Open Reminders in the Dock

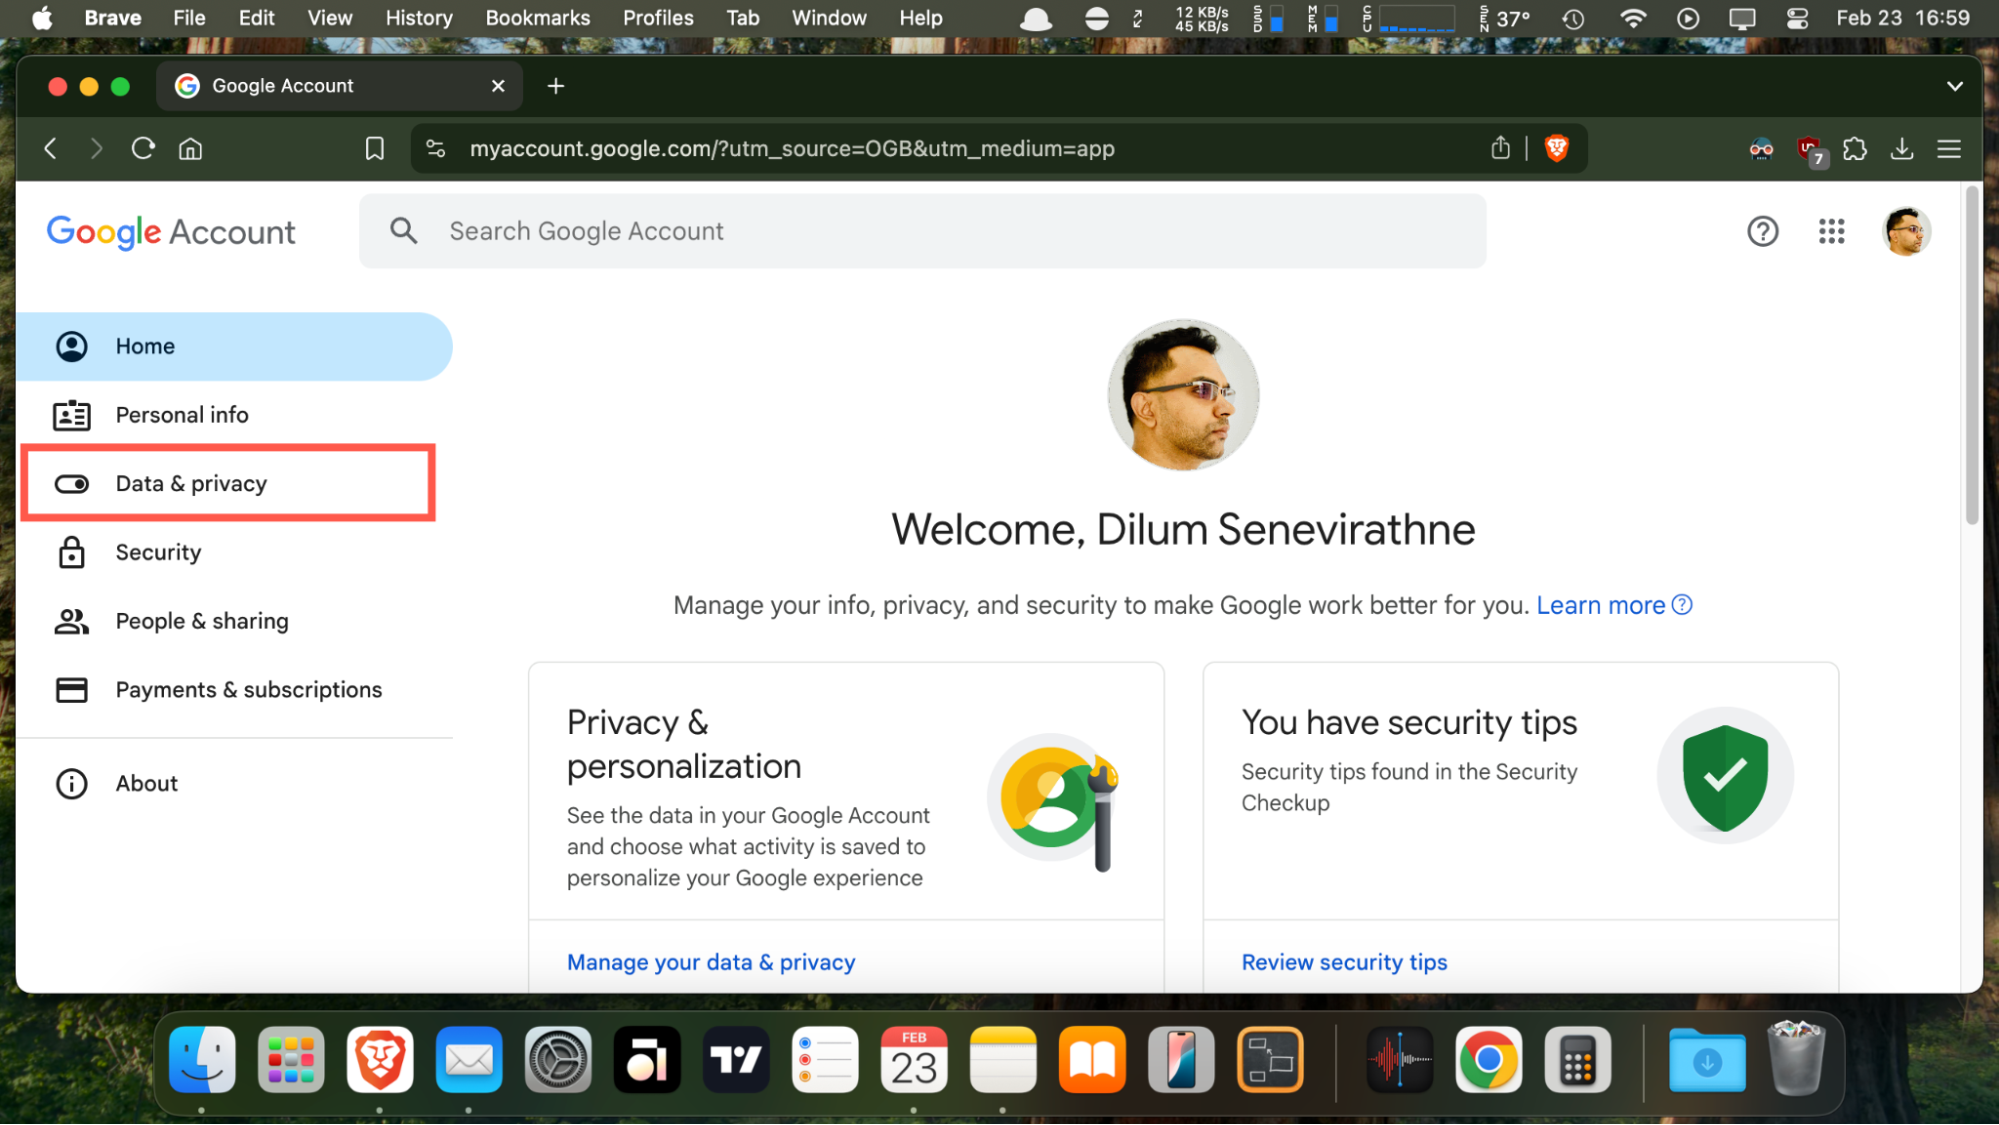[x=825, y=1060]
